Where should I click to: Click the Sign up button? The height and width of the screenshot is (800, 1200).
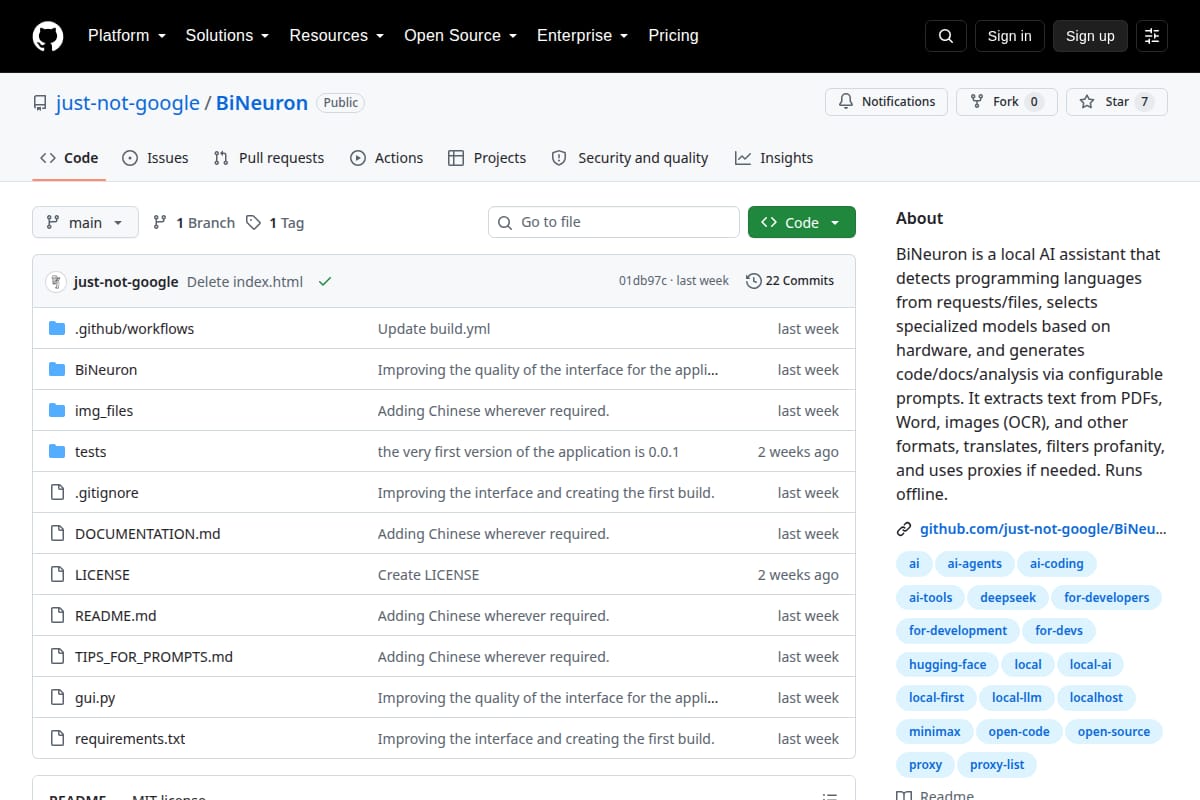tap(1090, 36)
